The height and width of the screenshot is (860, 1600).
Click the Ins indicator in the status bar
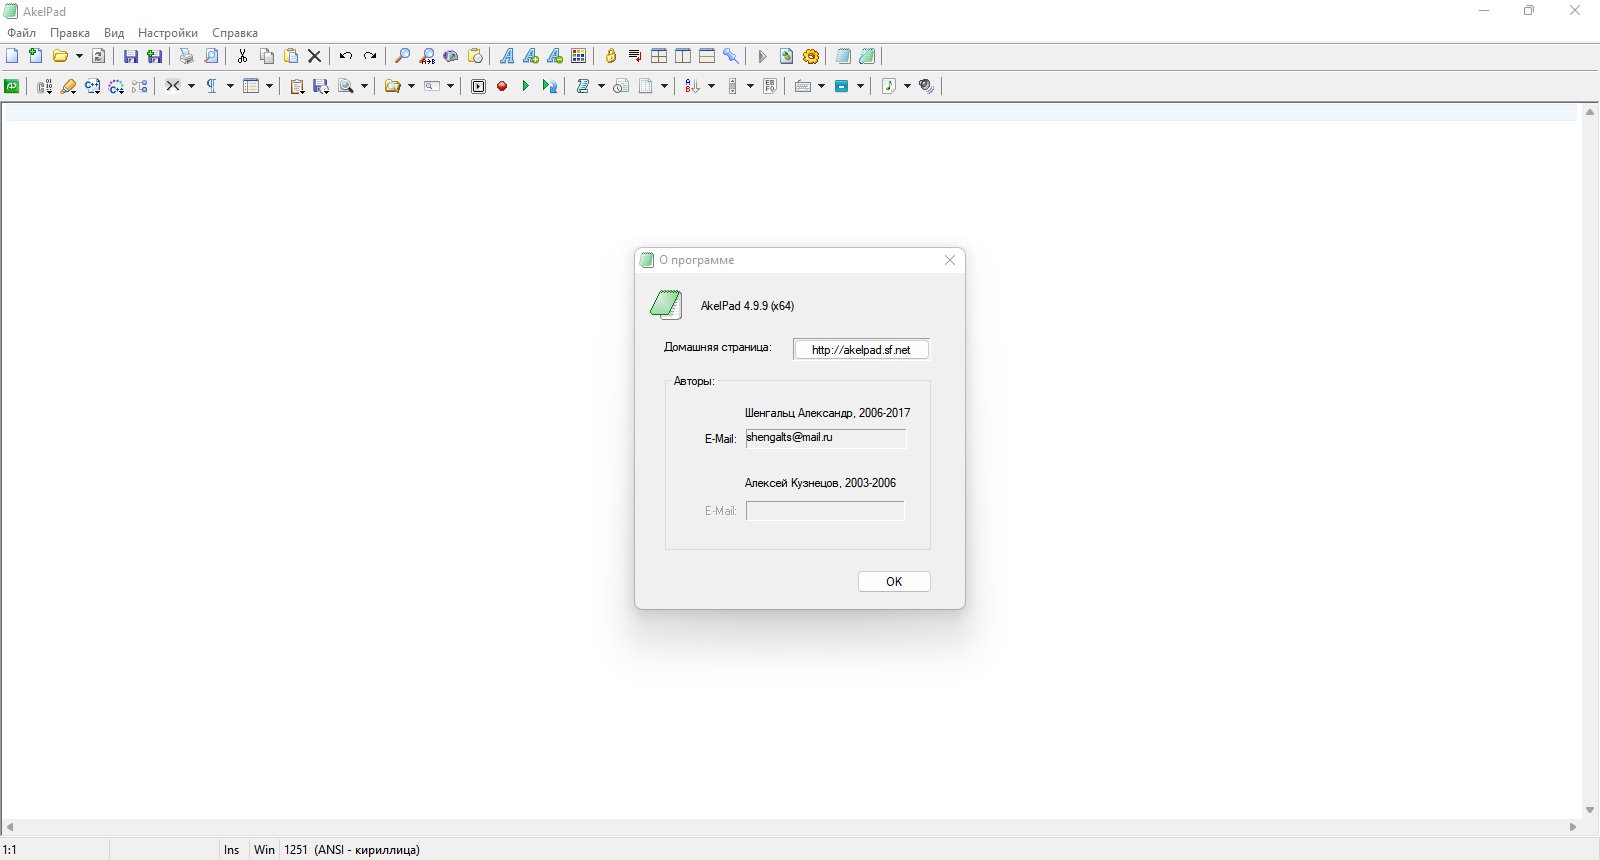coord(232,850)
